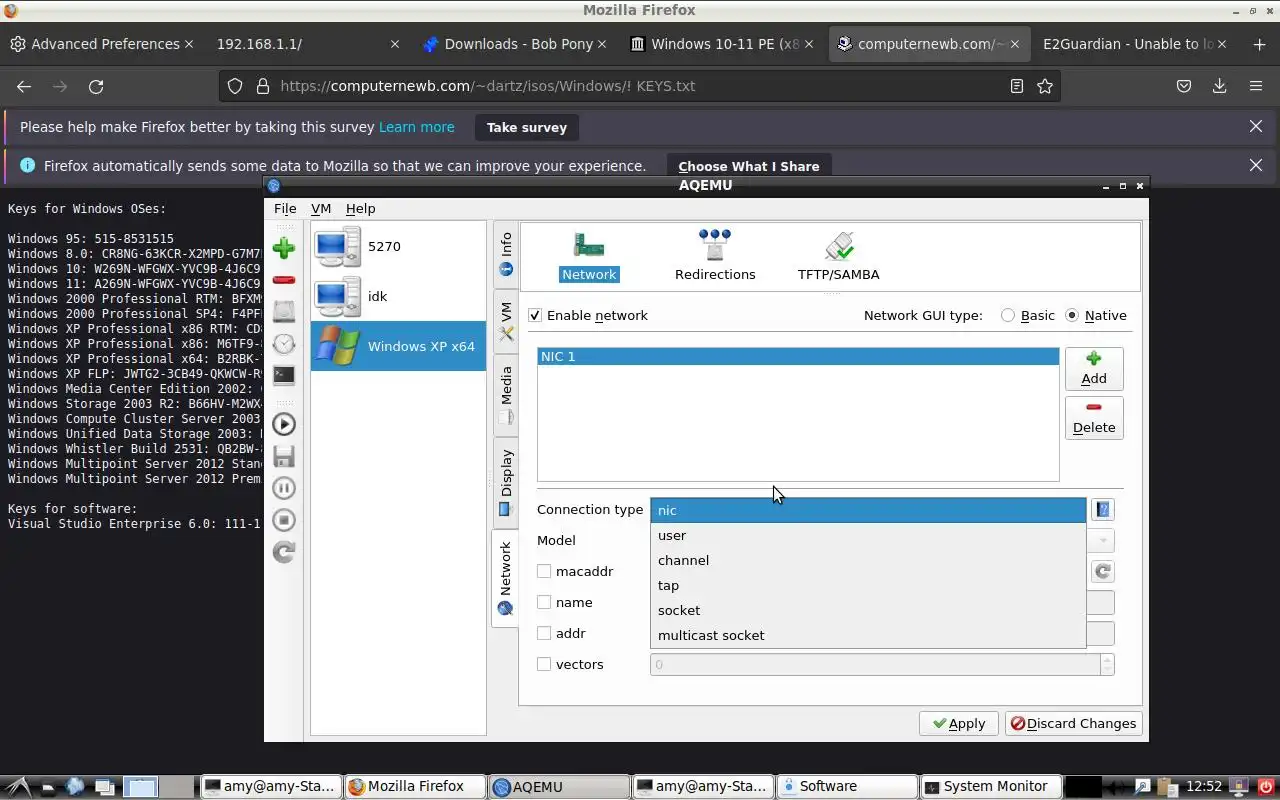This screenshot has height=800, width=1280.
Task: Open the TFTP/SAMBA section icon
Action: pyautogui.click(x=838, y=256)
